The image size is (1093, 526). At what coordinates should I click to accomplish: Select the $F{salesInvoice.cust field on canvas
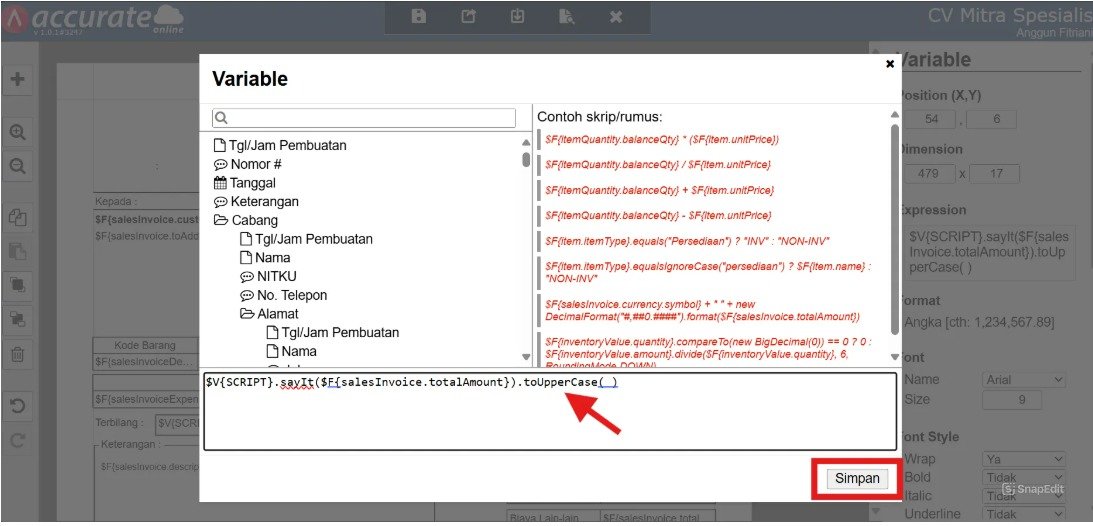coord(146,219)
